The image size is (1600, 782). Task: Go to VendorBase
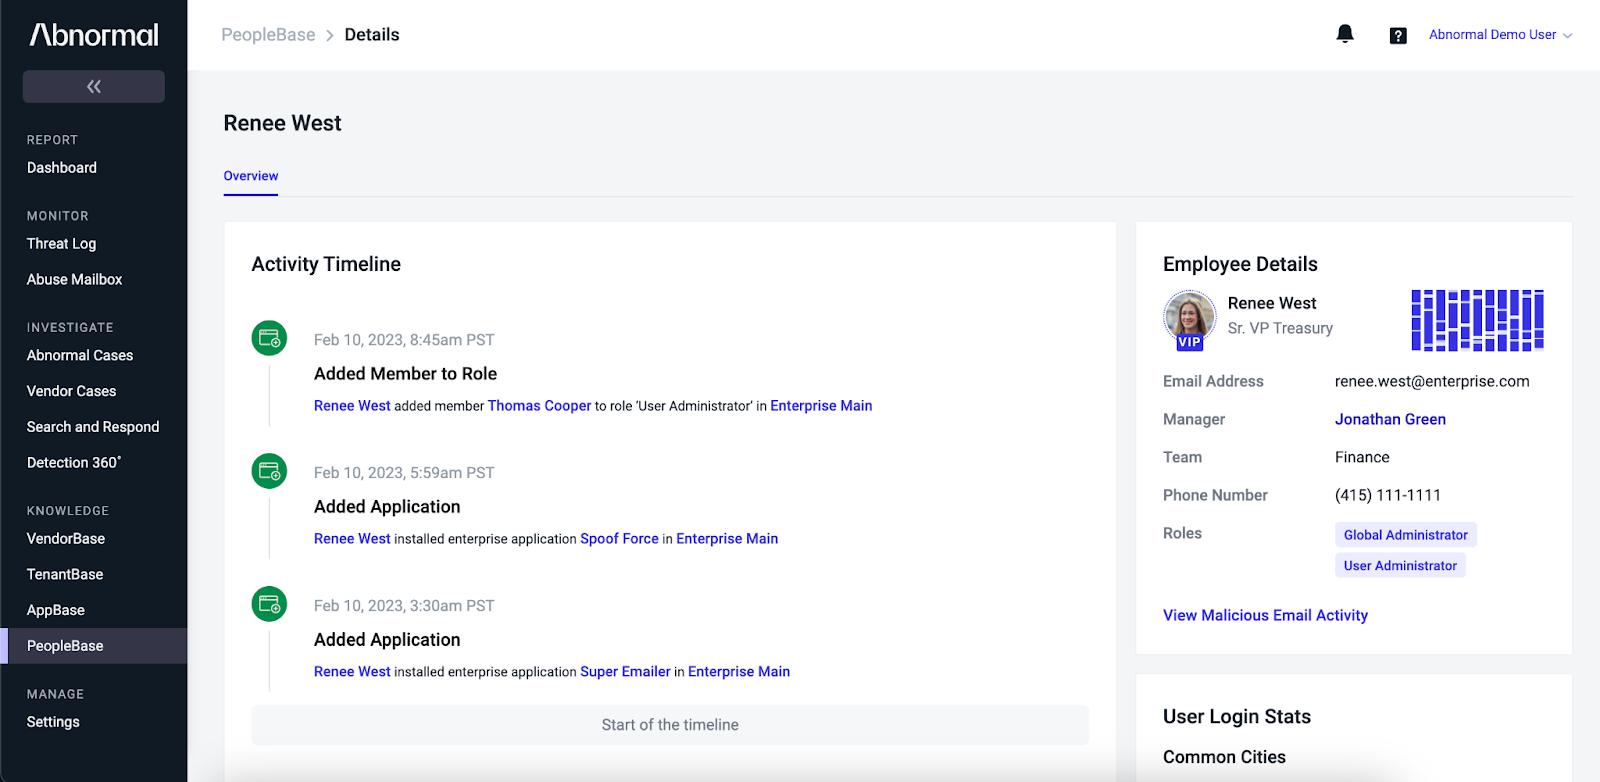pyautogui.click(x=66, y=539)
